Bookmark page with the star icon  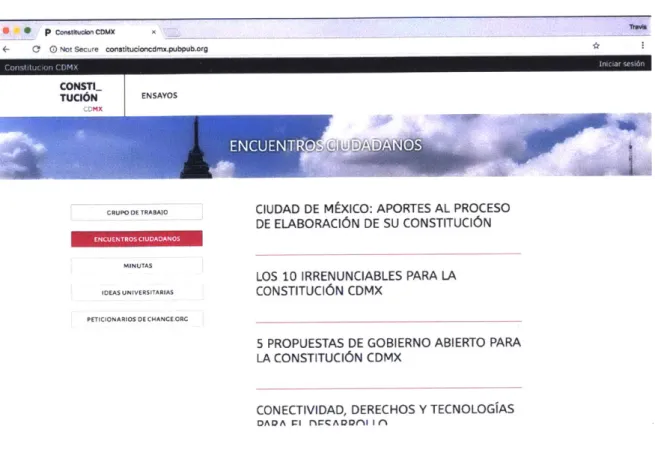point(596,46)
